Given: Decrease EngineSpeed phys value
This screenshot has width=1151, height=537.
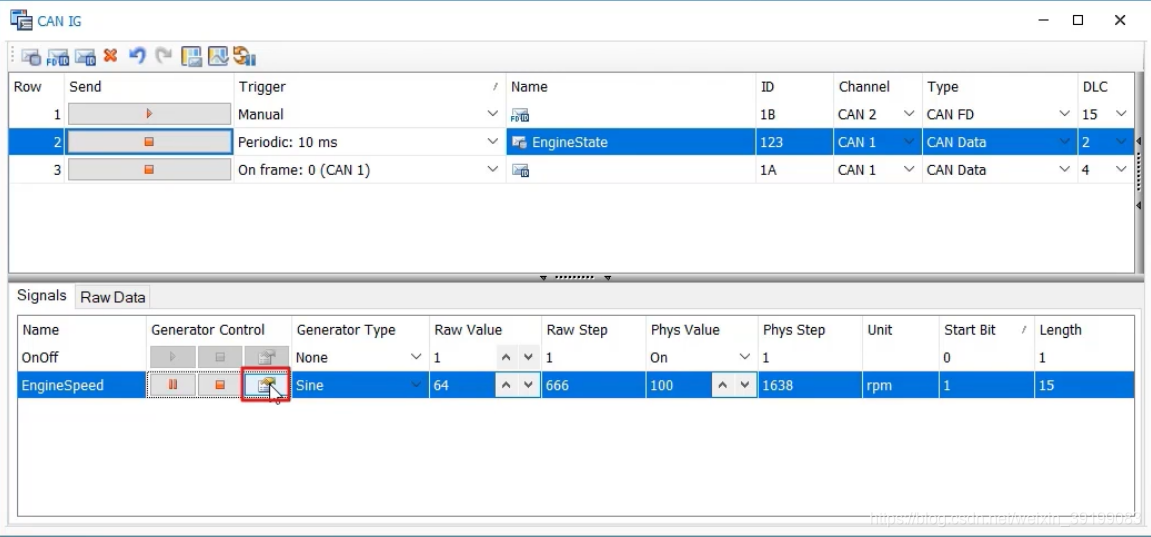Looking at the screenshot, I should pyautogui.click(x=744, y=385).
